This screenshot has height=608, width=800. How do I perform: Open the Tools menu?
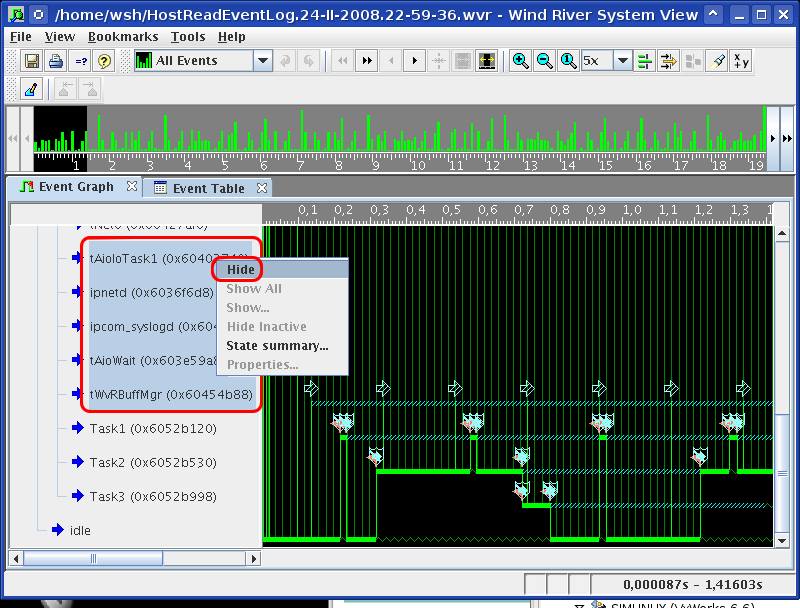coord(188,37)
